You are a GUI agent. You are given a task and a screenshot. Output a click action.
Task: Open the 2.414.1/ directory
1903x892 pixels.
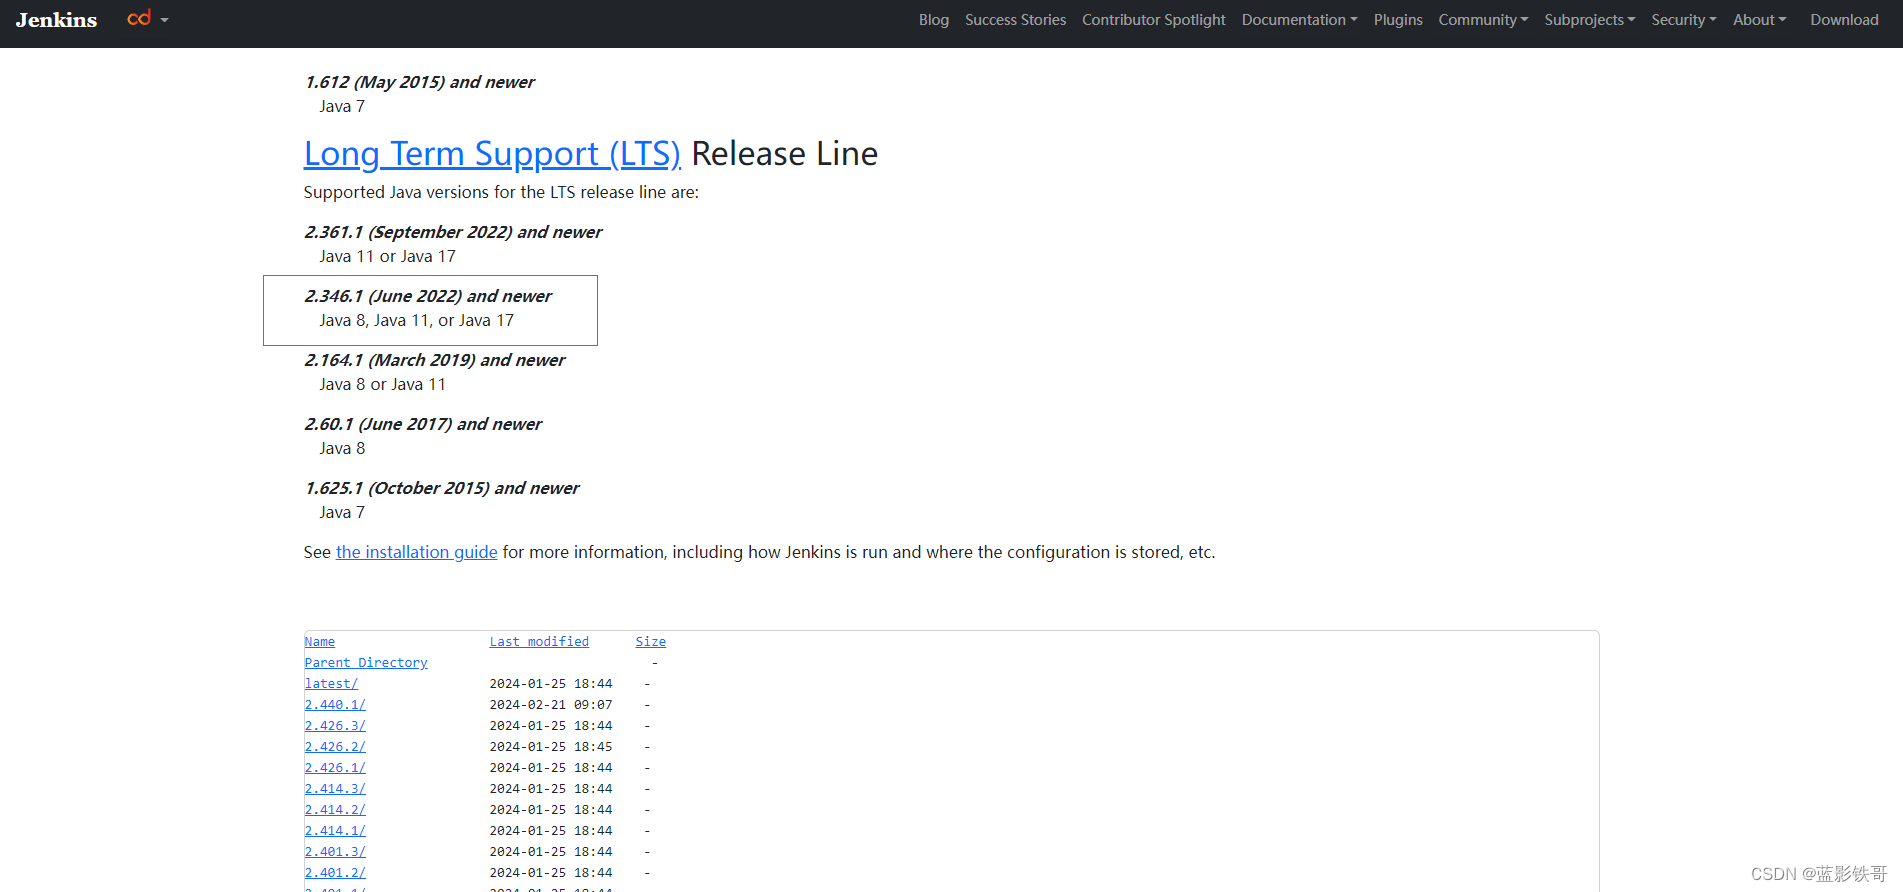coord(335,831)
